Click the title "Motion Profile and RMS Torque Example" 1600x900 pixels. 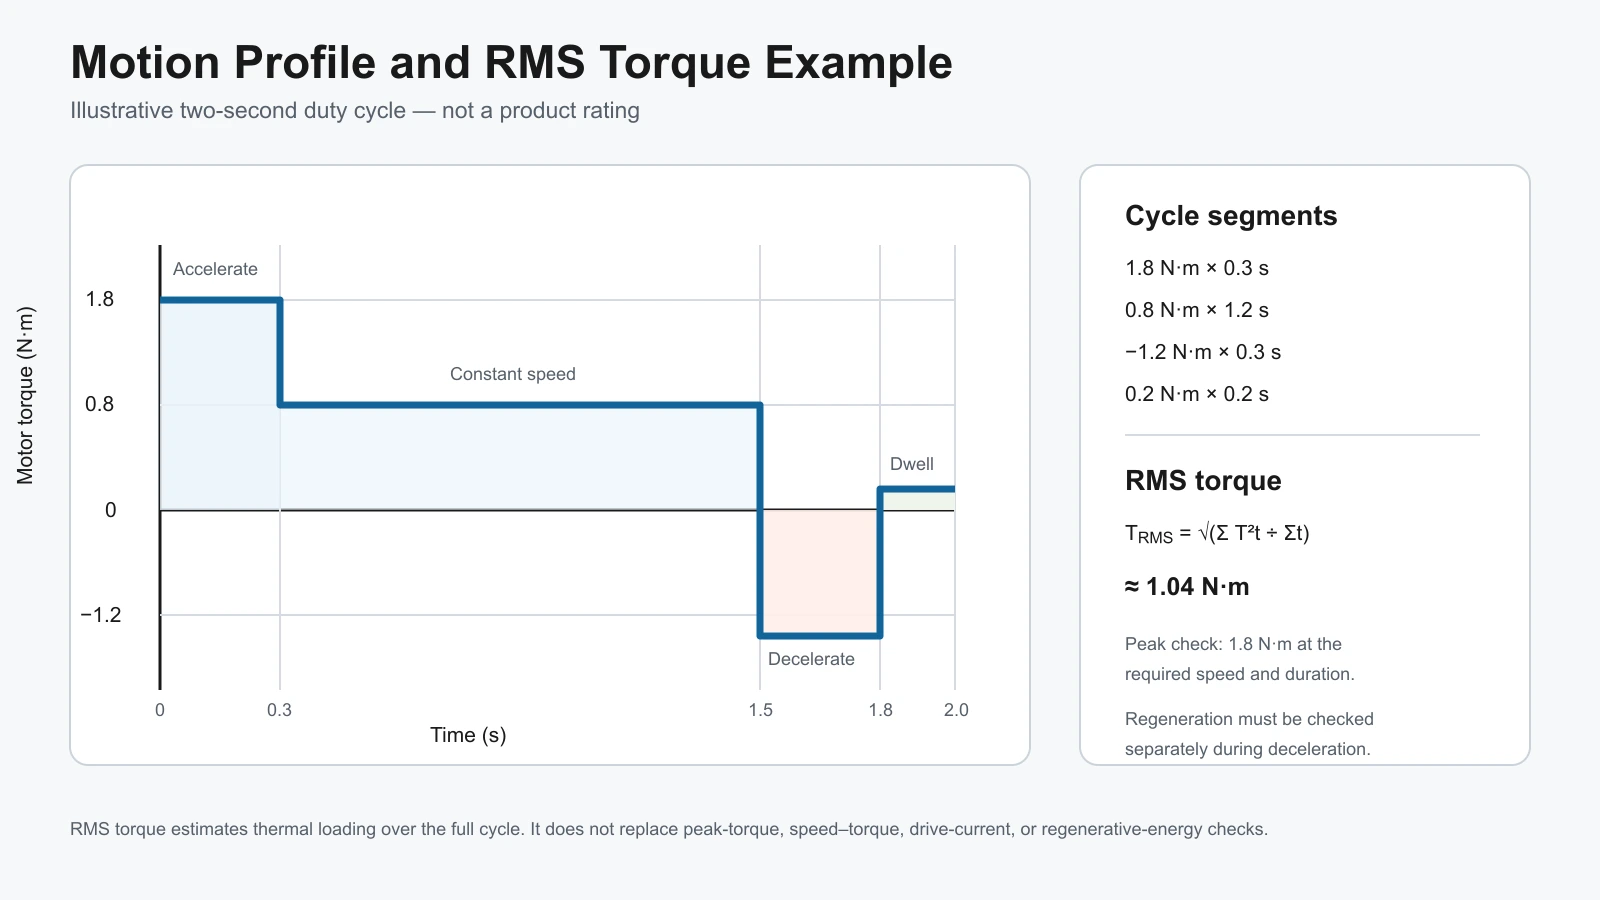[x=511, y=63]
